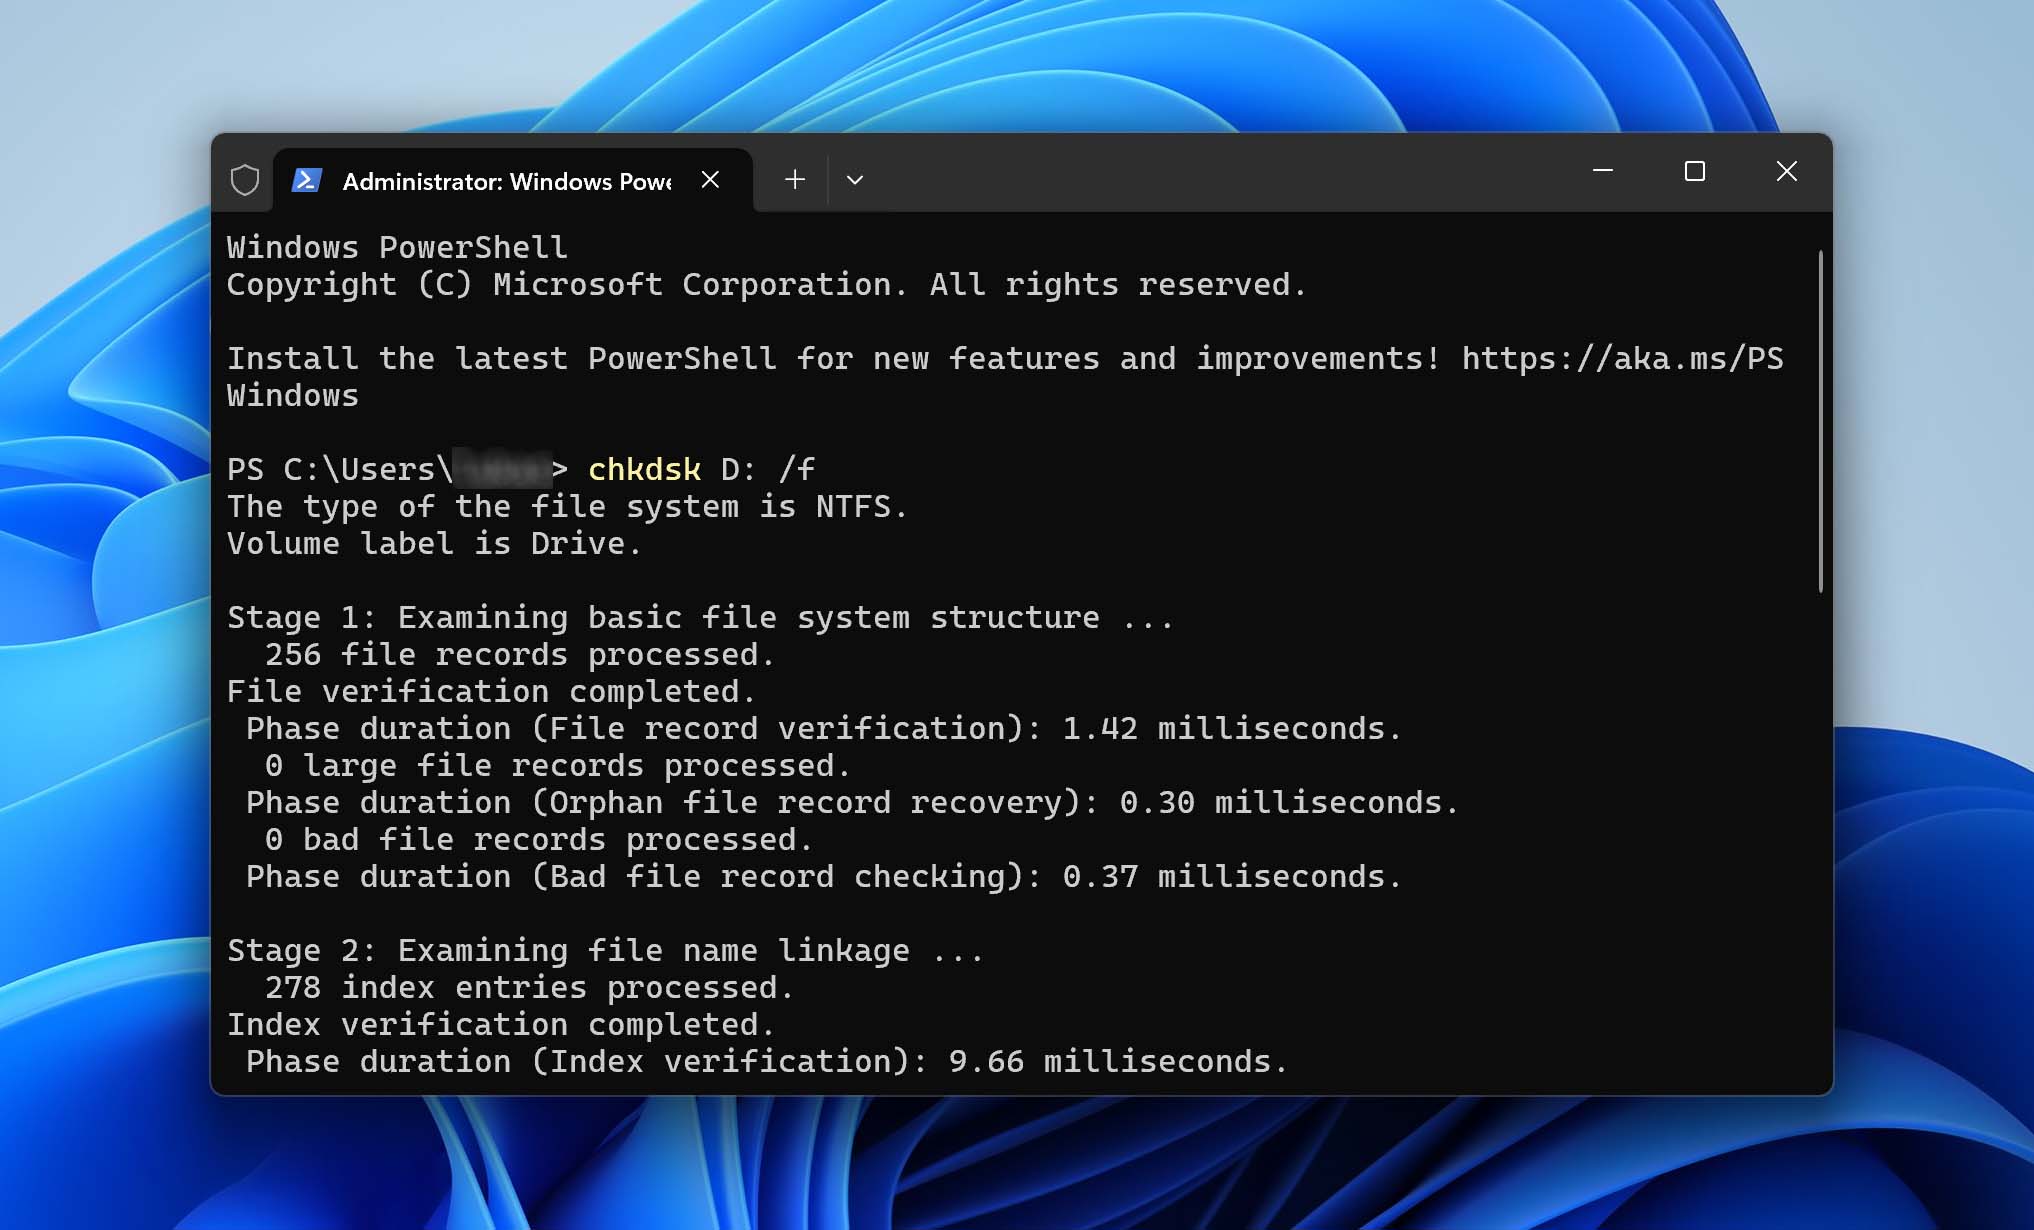Click the Index verification completed line

(x=499, y=1024)
